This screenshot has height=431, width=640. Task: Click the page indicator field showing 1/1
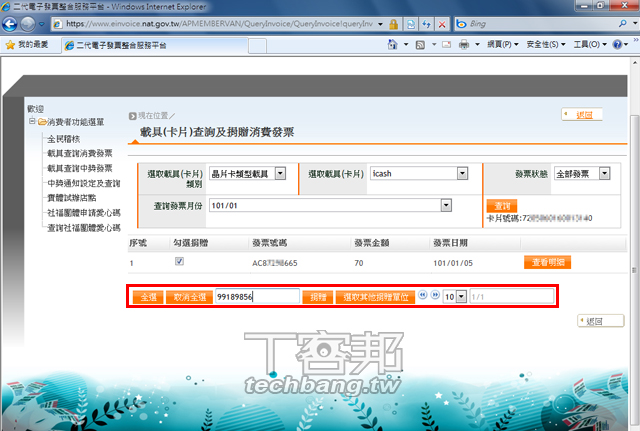(x=511, y=297)
